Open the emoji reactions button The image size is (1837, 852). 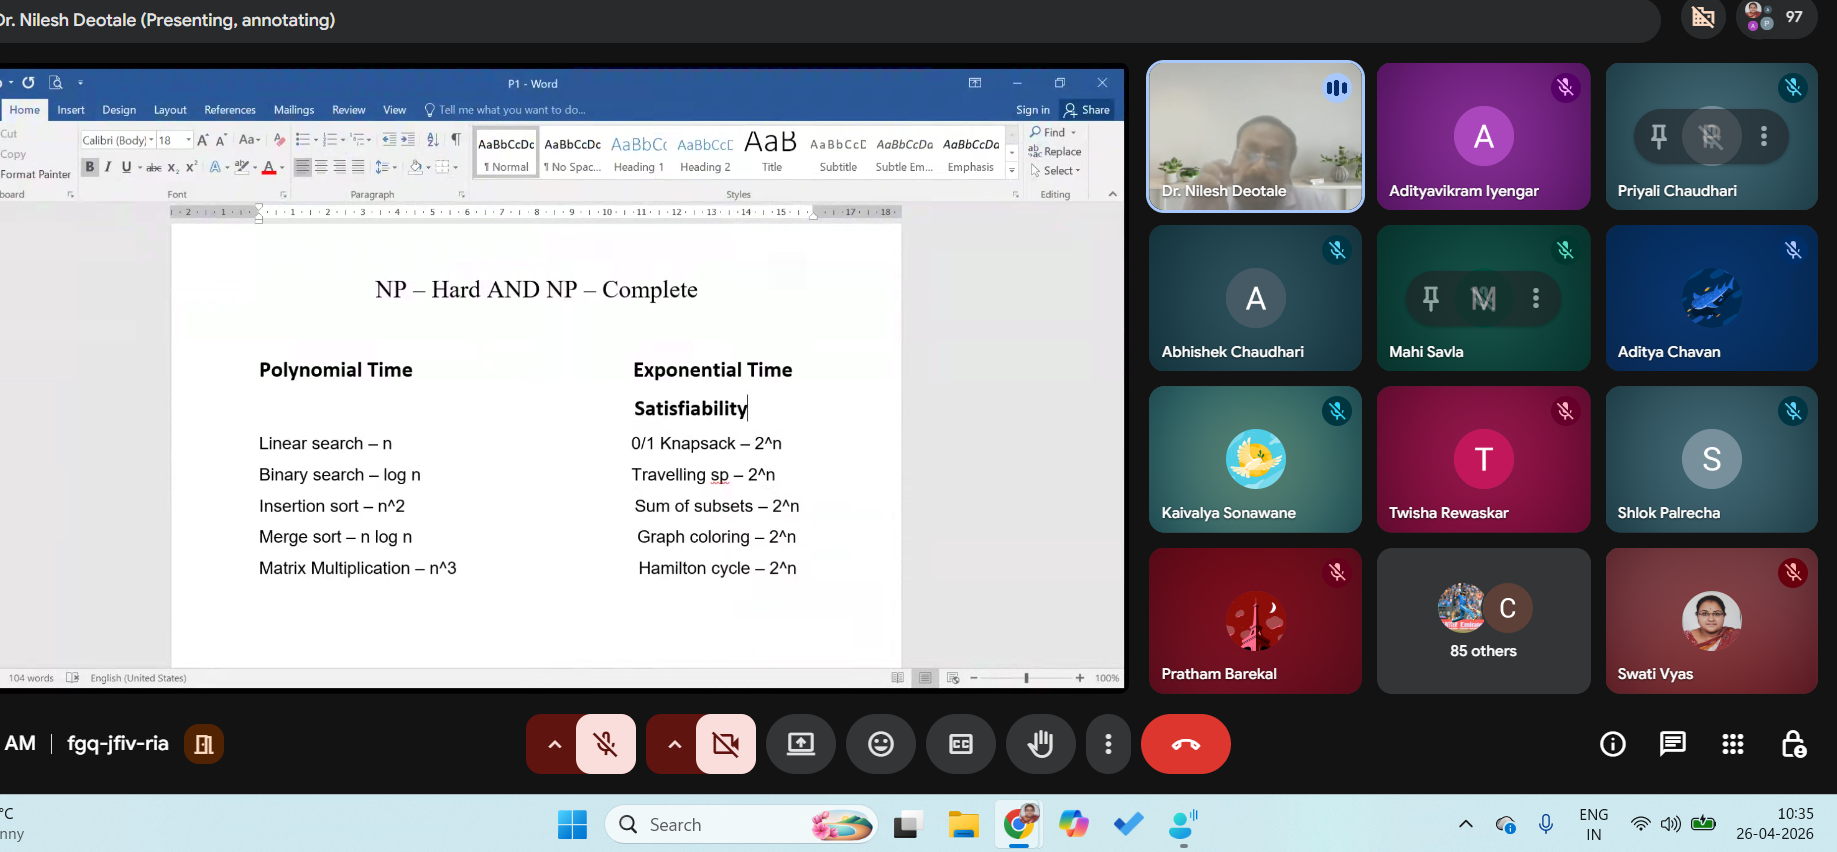click(880, 744)
